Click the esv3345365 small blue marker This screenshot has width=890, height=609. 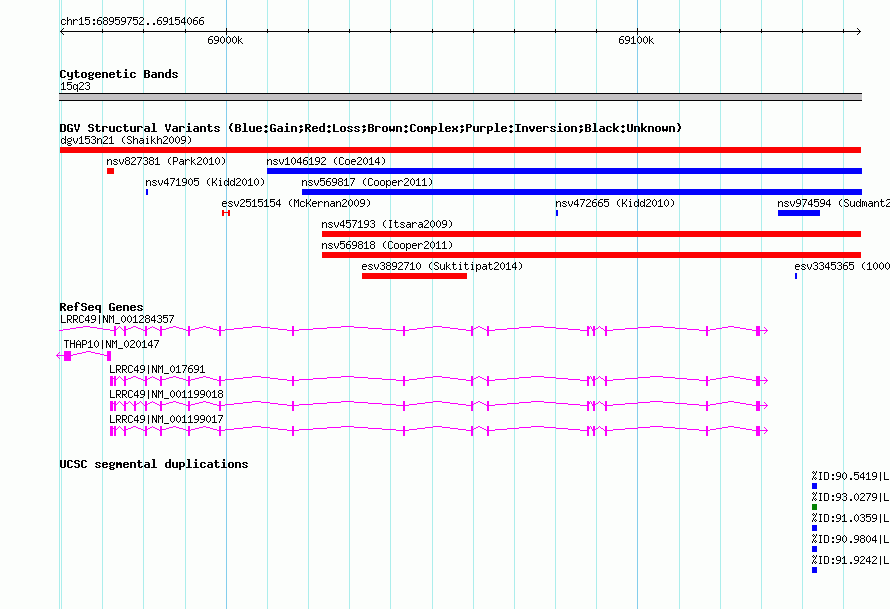796,276
